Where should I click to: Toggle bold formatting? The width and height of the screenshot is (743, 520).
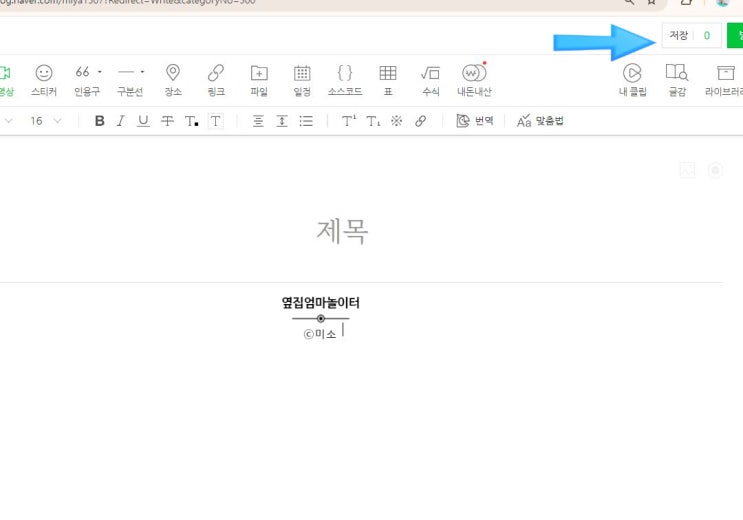[100, 121]
